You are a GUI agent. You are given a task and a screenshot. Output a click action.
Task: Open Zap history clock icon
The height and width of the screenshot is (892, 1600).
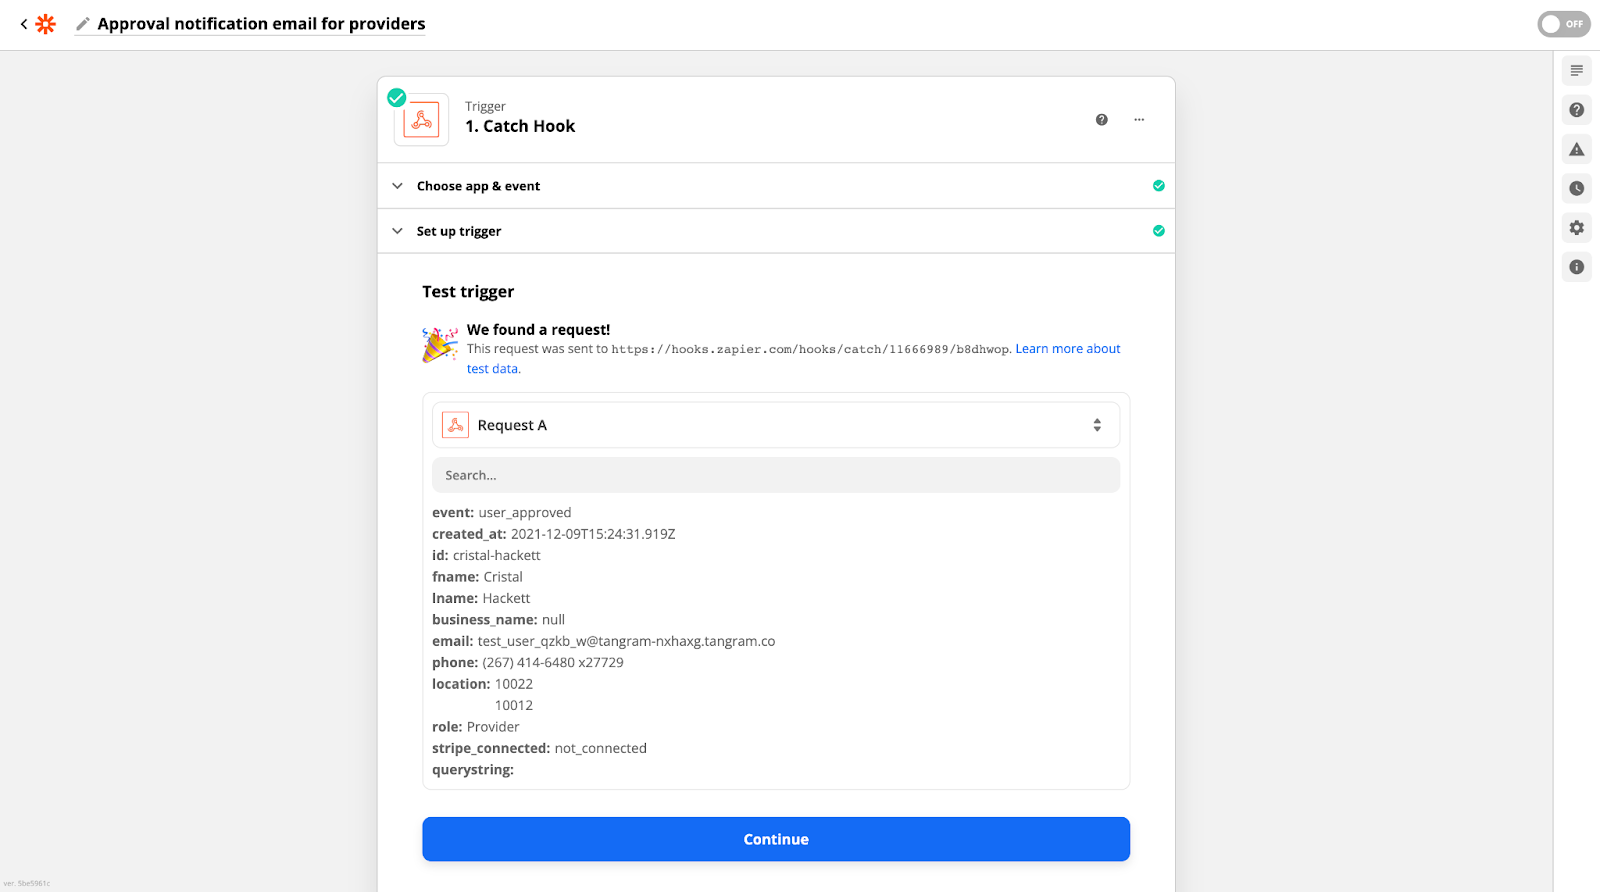tap(1576, 188)
